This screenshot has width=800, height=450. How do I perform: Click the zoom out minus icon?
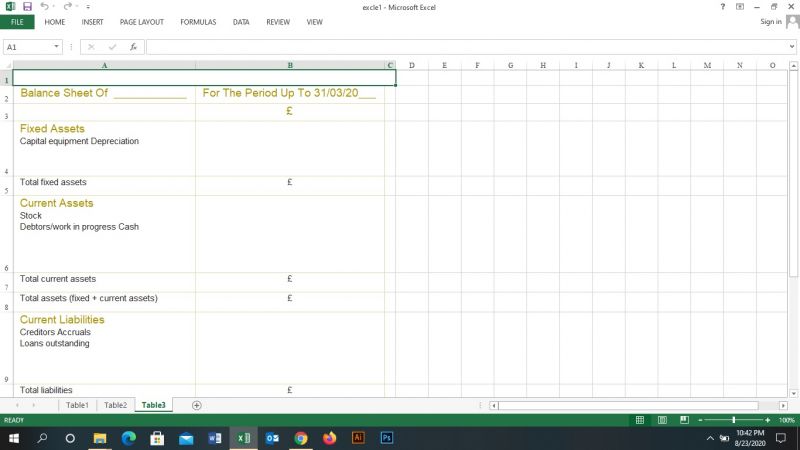click(701, 420)
